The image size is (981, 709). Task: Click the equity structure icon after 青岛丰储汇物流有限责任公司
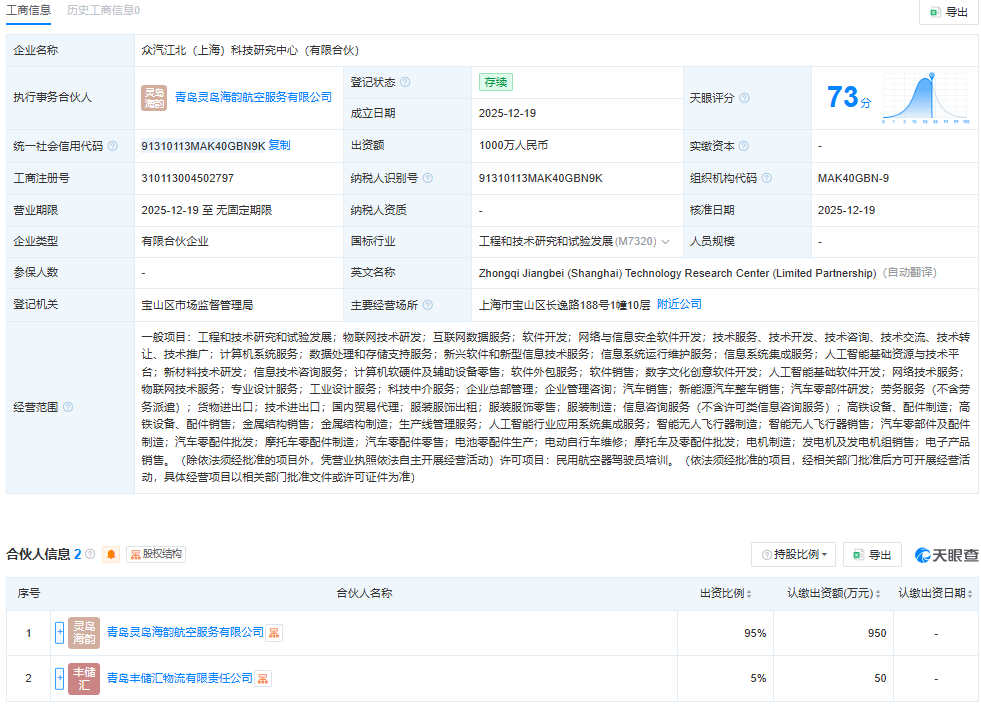pyautogui.click(x=264, y=679)
